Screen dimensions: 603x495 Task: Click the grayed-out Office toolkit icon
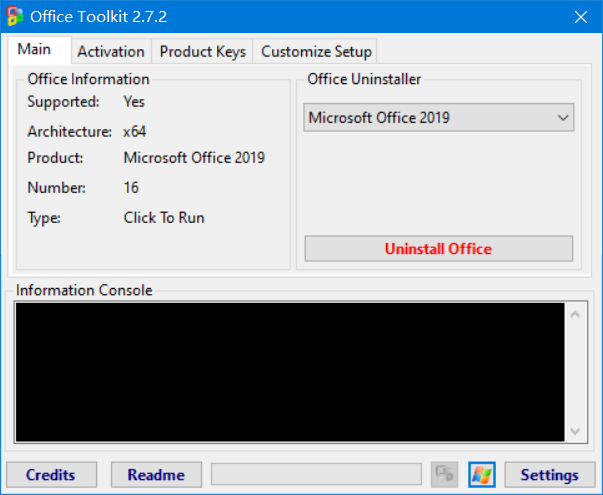tap(444, 474)
